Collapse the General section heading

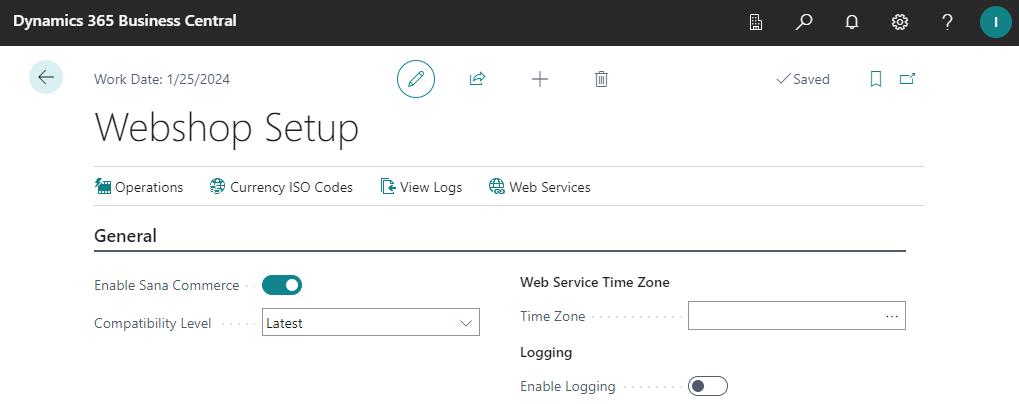coord(125,235)
